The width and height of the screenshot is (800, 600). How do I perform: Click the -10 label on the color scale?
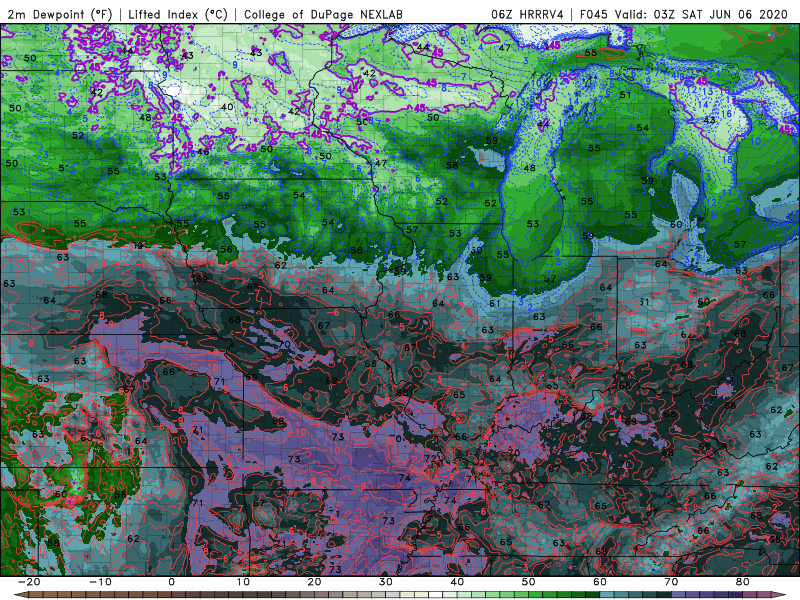100,582
